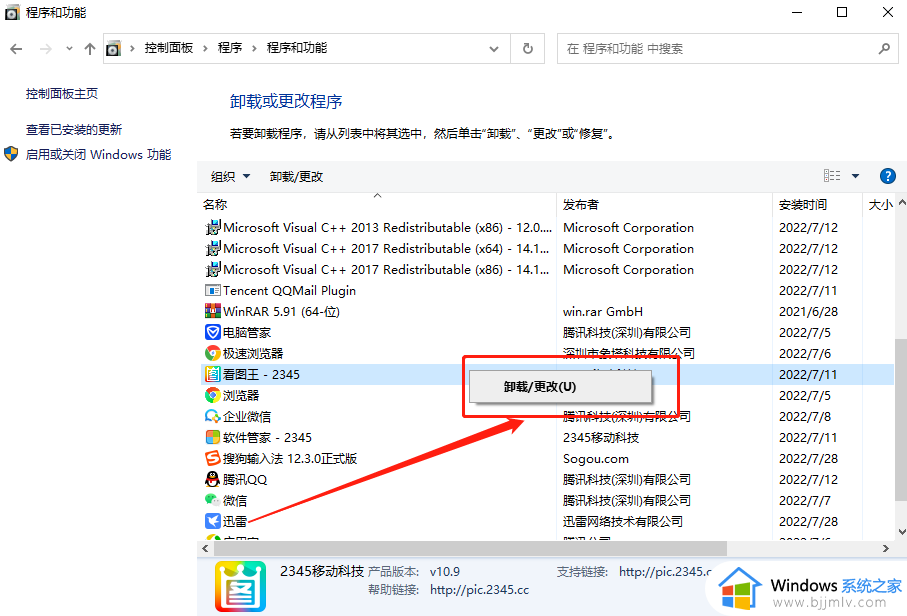Sort by the 名称 column header
907x616 pixels.
215,205
